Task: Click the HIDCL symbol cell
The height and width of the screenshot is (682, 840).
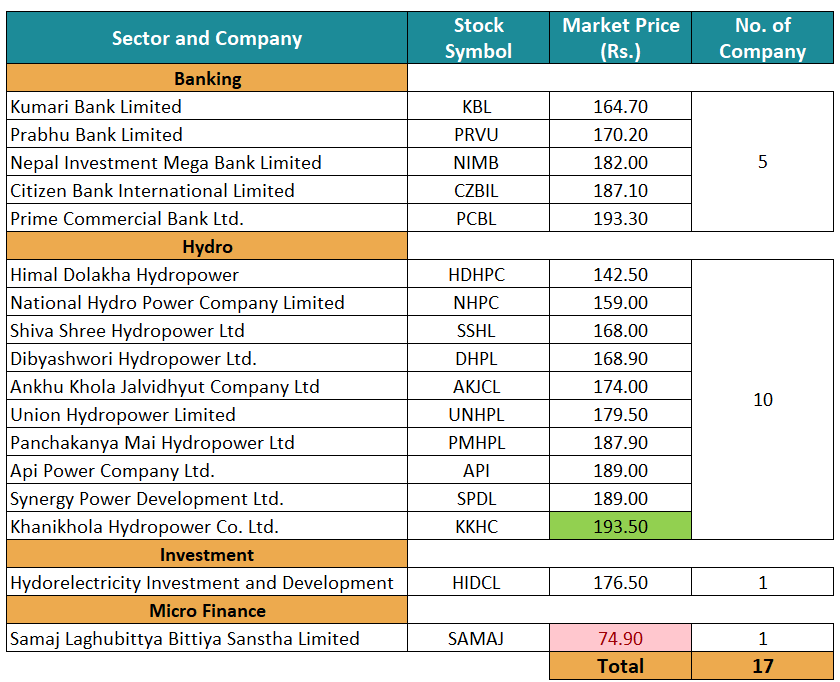Action: click(478, 582)
